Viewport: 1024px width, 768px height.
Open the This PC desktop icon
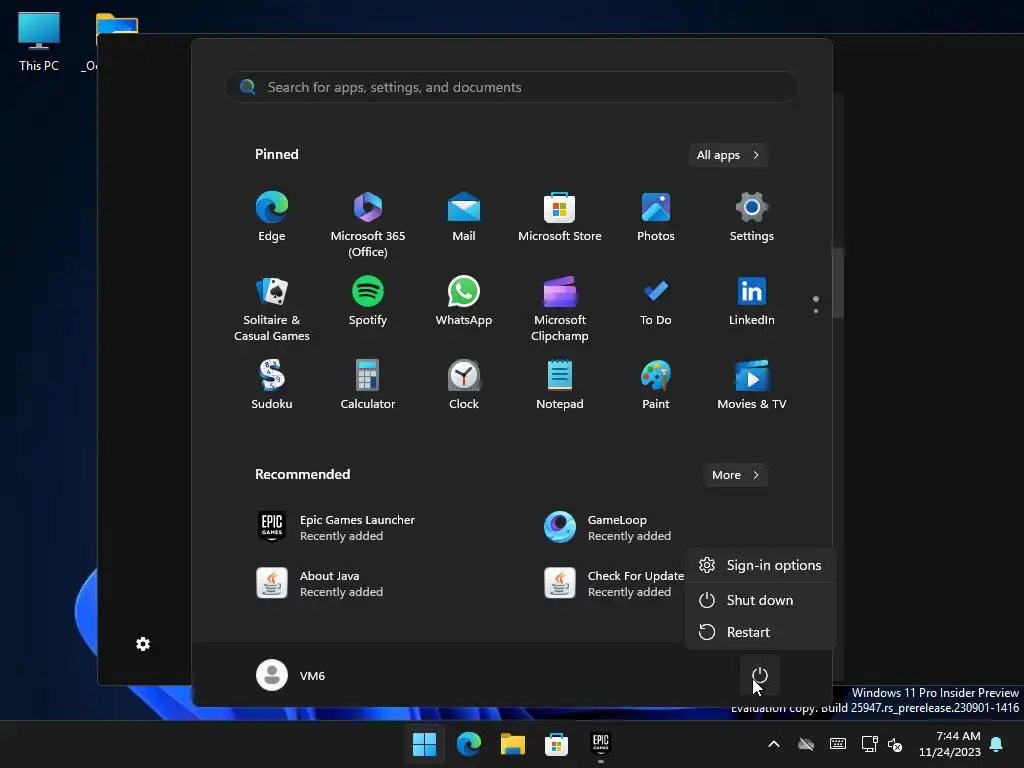[39, 42]
